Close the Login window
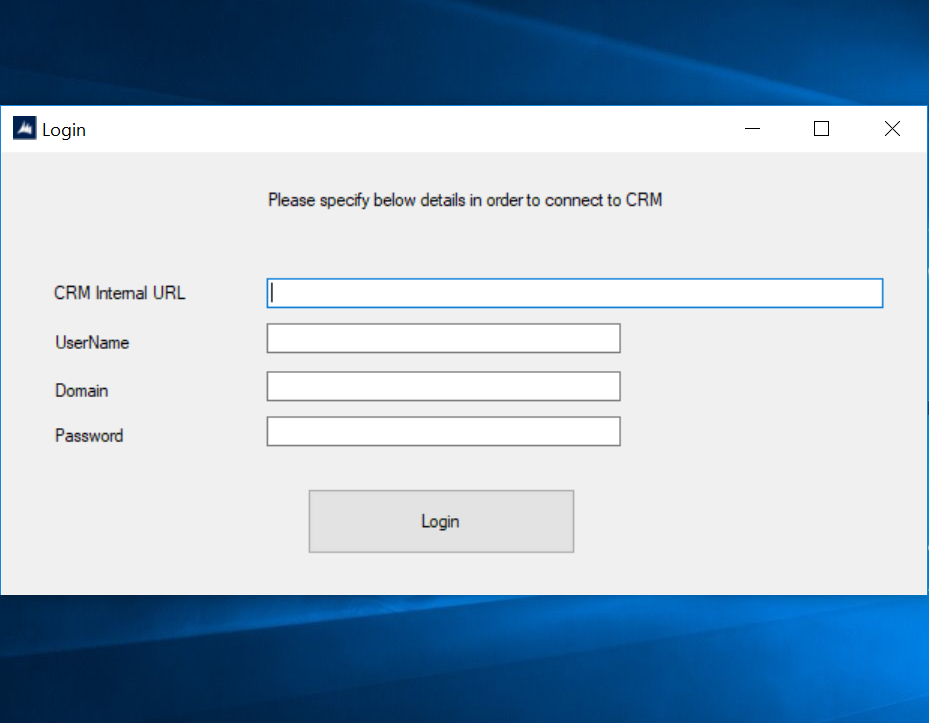929x723 pixels. (891, 128)
